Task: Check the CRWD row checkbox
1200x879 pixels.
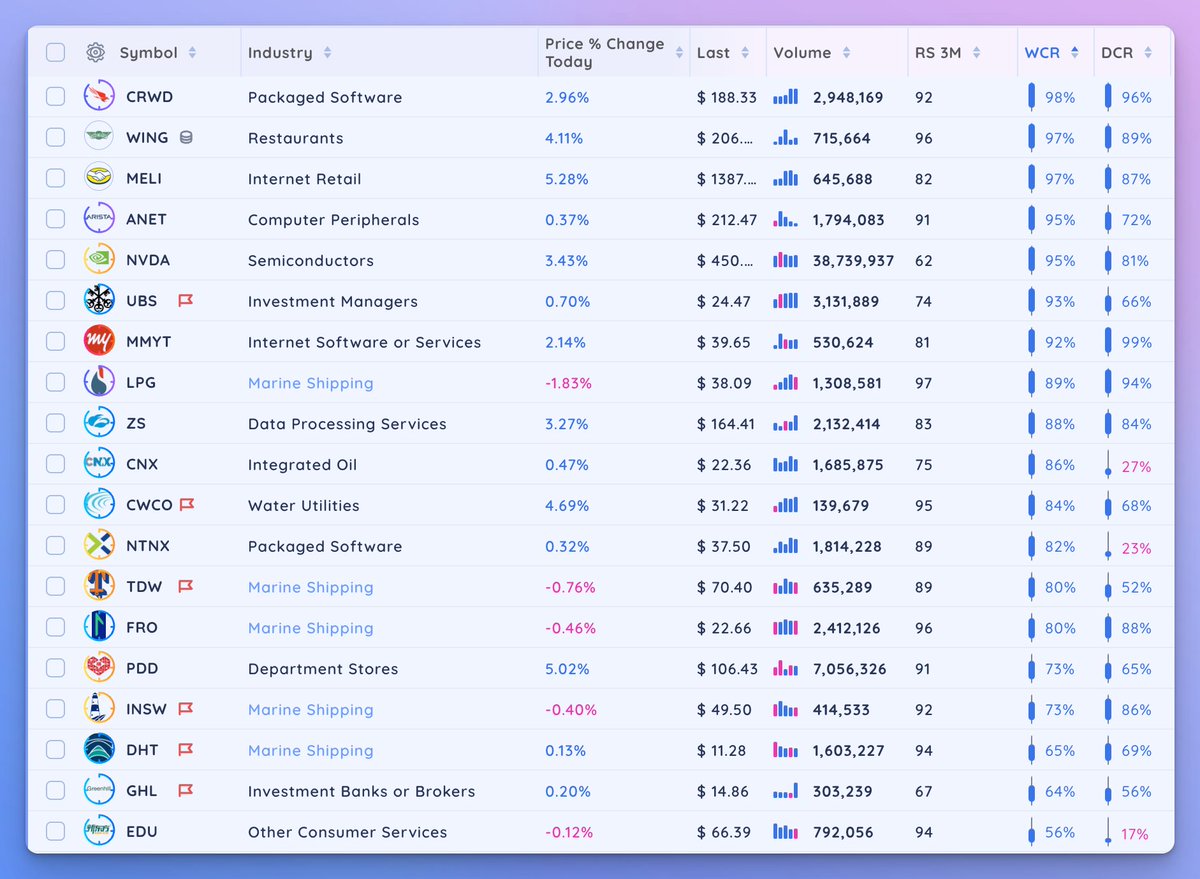Action: [55, 97]
